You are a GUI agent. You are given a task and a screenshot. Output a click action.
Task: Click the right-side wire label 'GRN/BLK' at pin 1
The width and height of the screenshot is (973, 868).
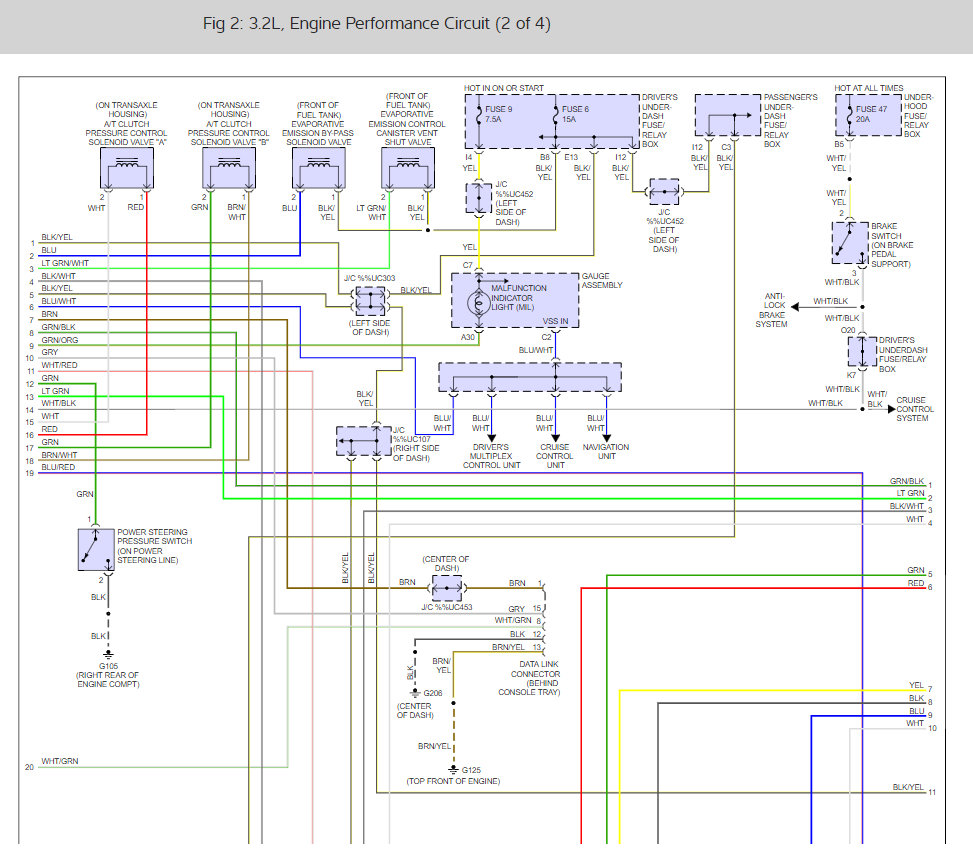click(x=907, y=481)
